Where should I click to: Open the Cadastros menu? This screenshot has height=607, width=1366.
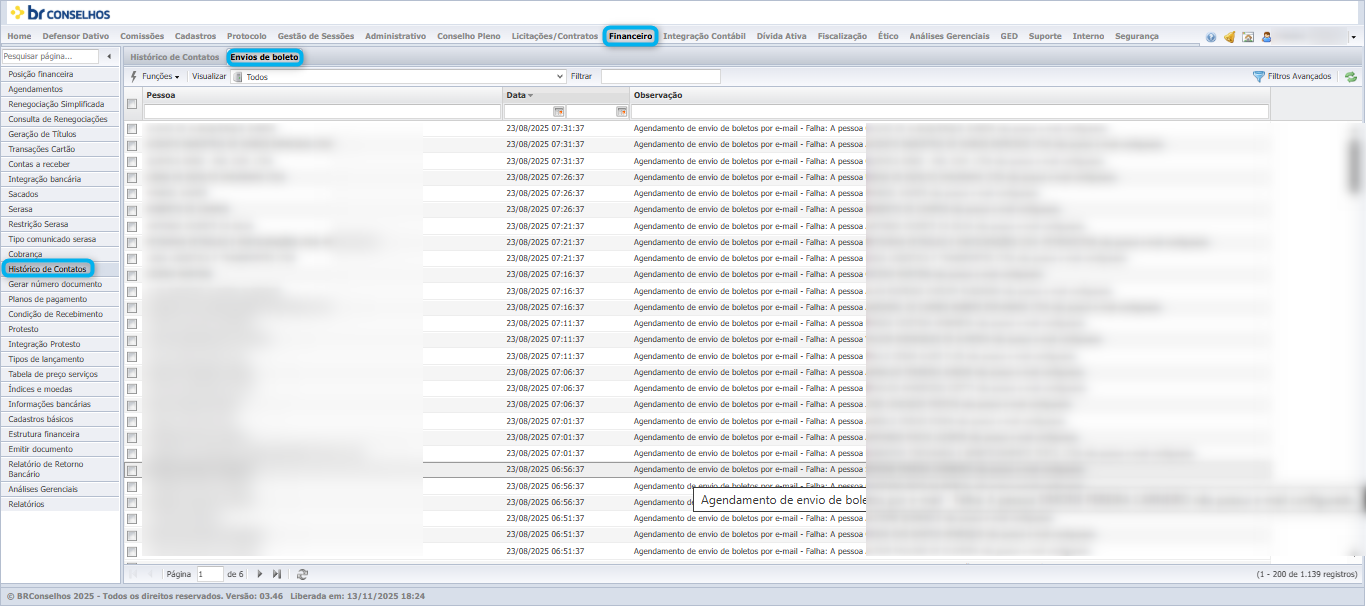click(195, 36)
